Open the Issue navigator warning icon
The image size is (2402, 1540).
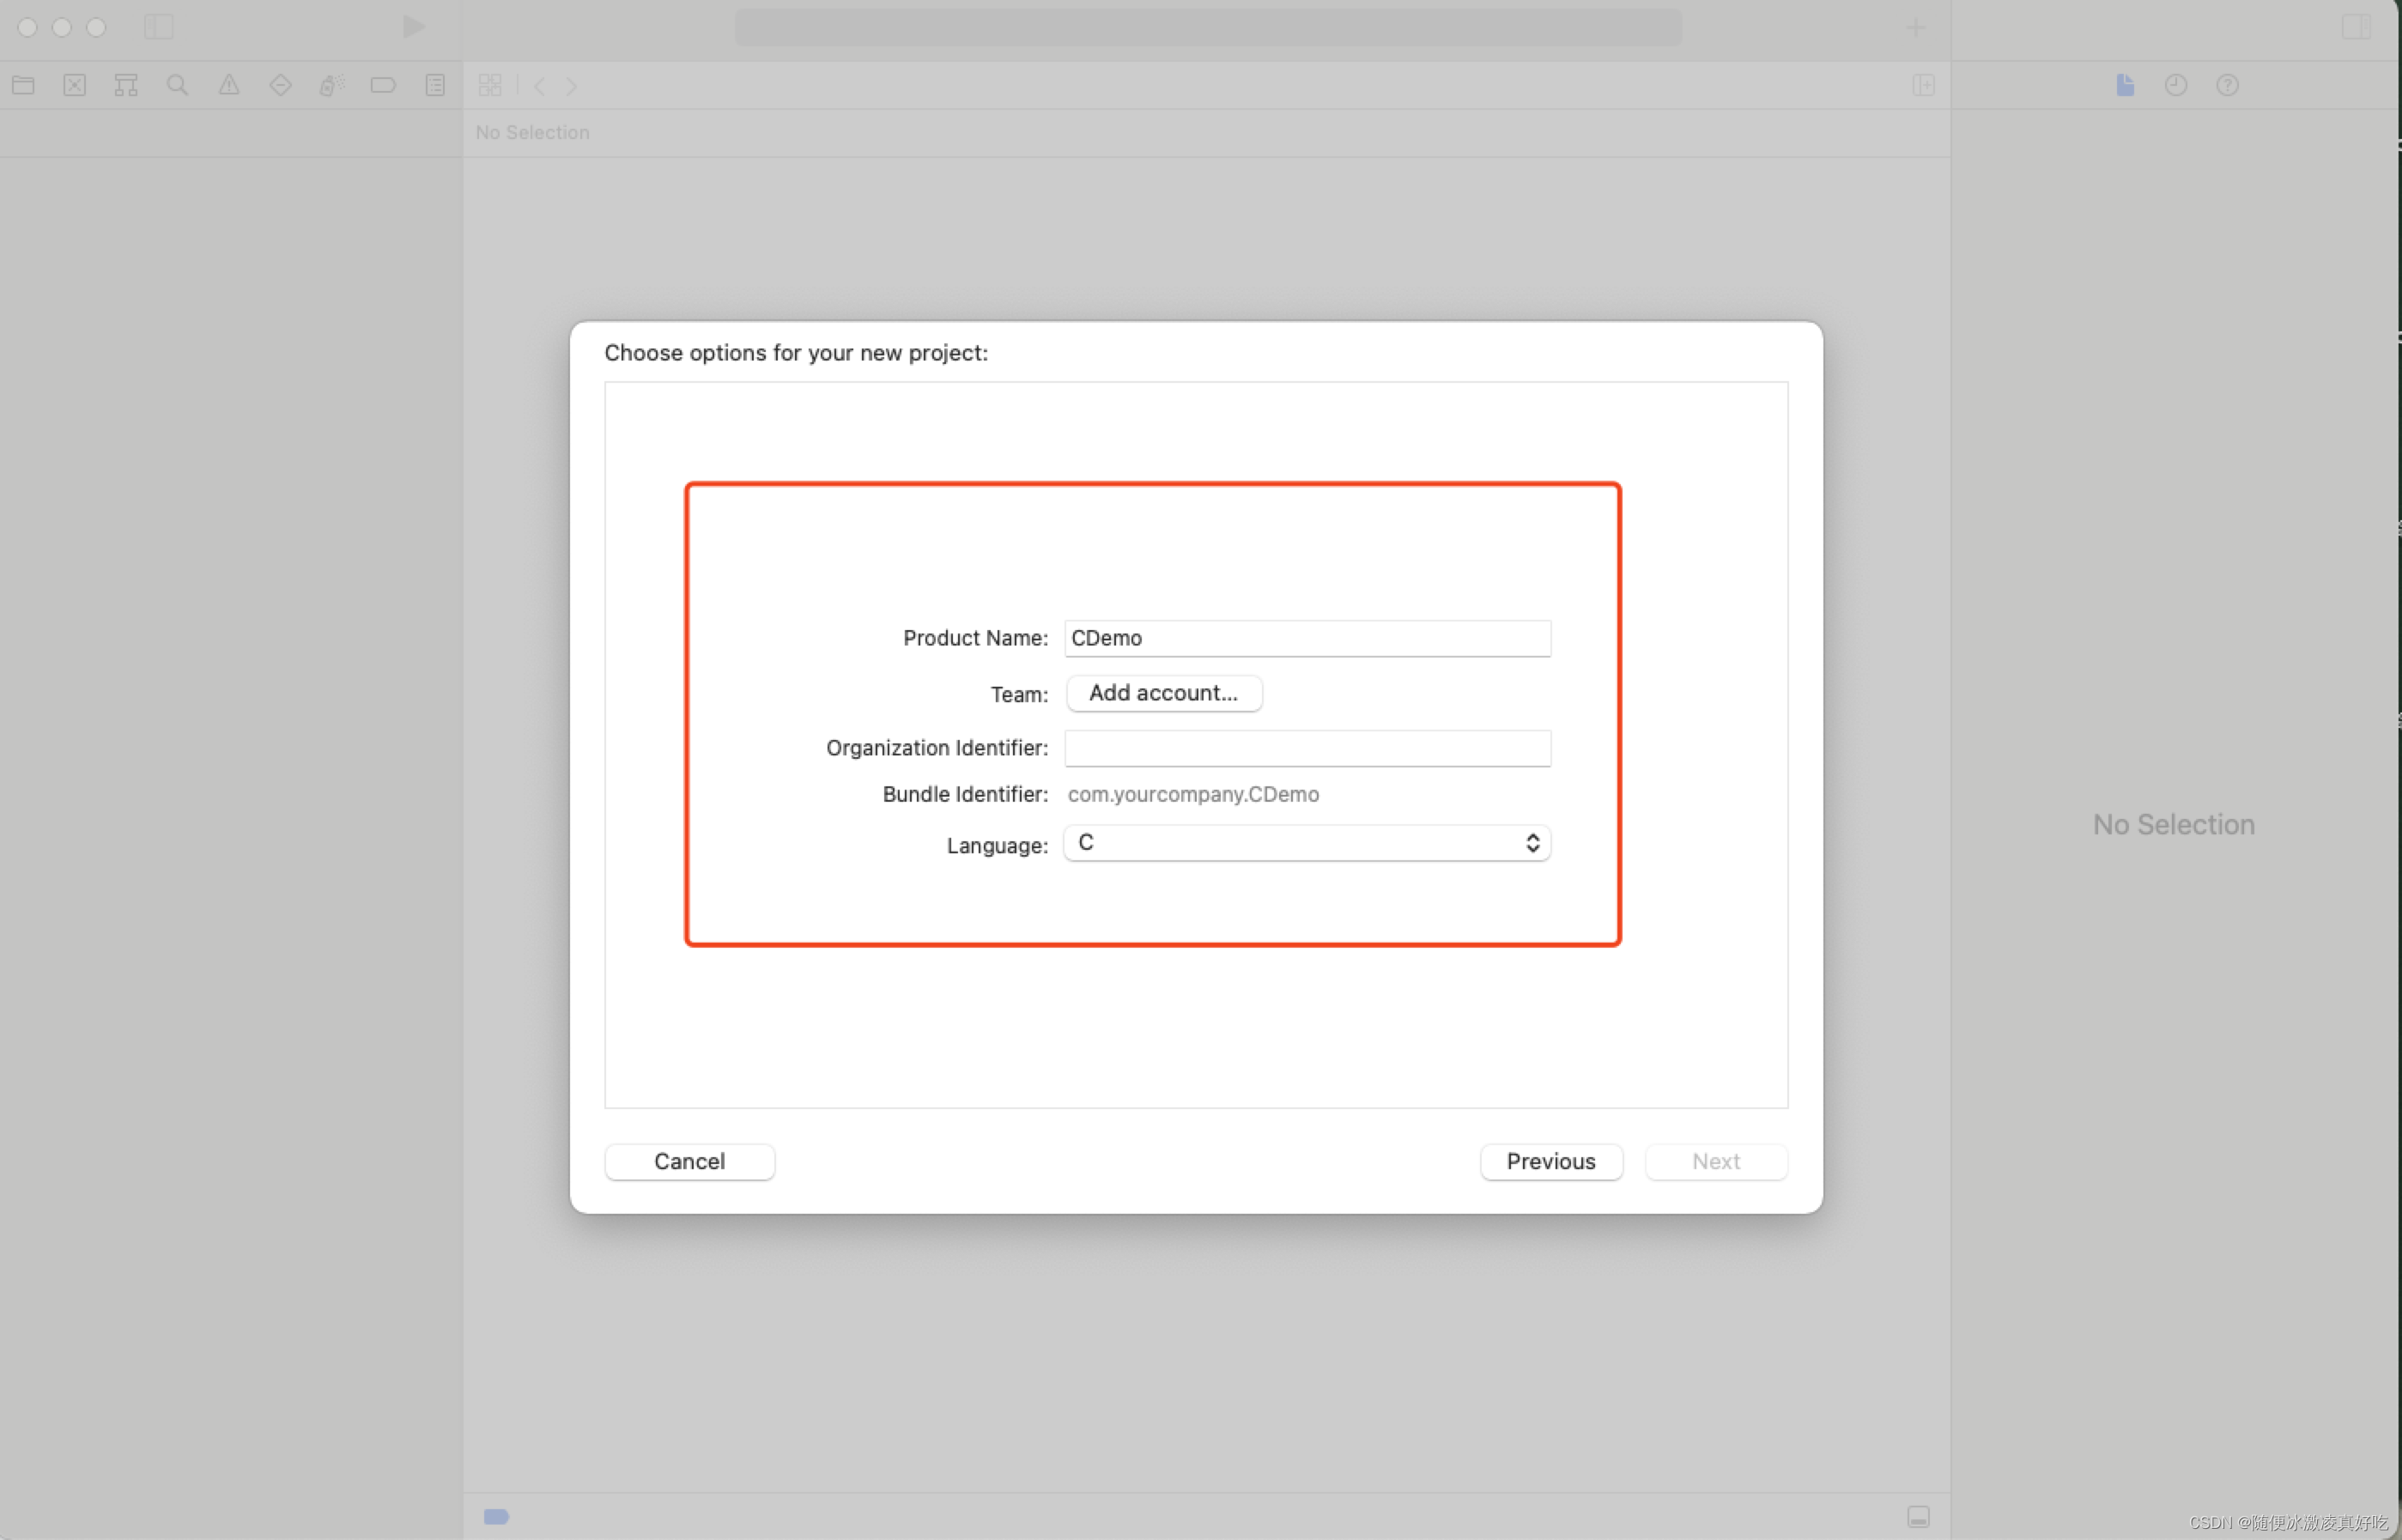(229, 85)
